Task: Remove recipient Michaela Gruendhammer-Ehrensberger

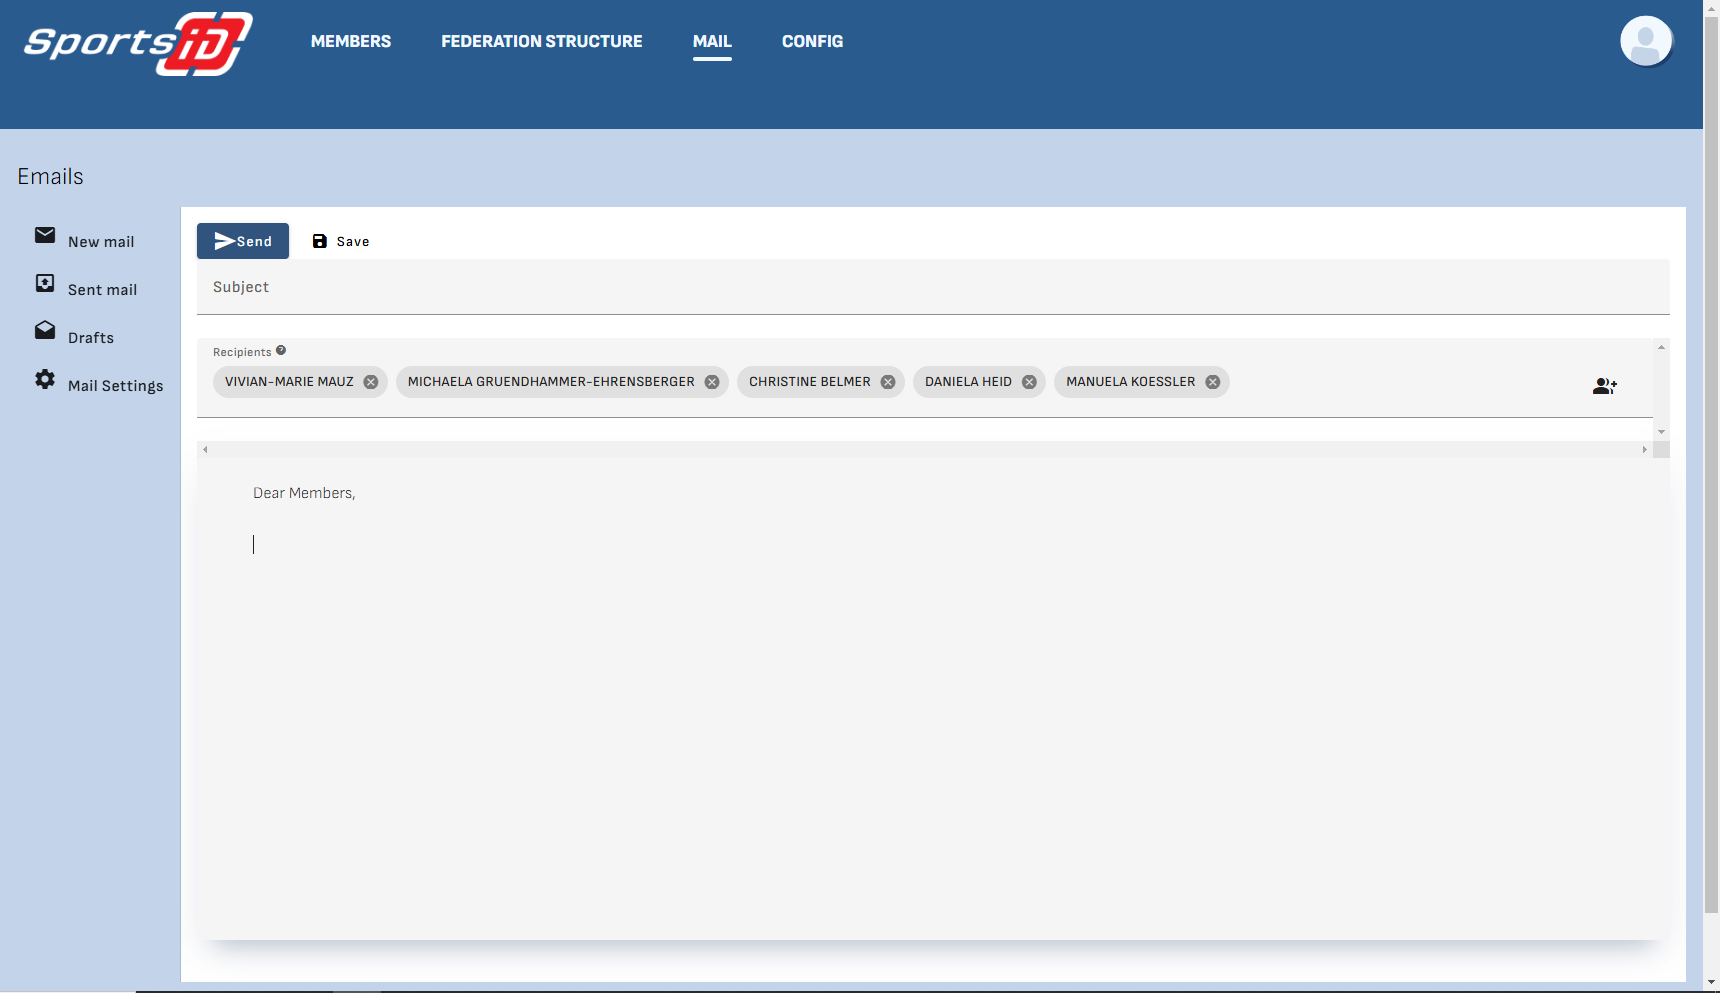Action: [712, 382]
